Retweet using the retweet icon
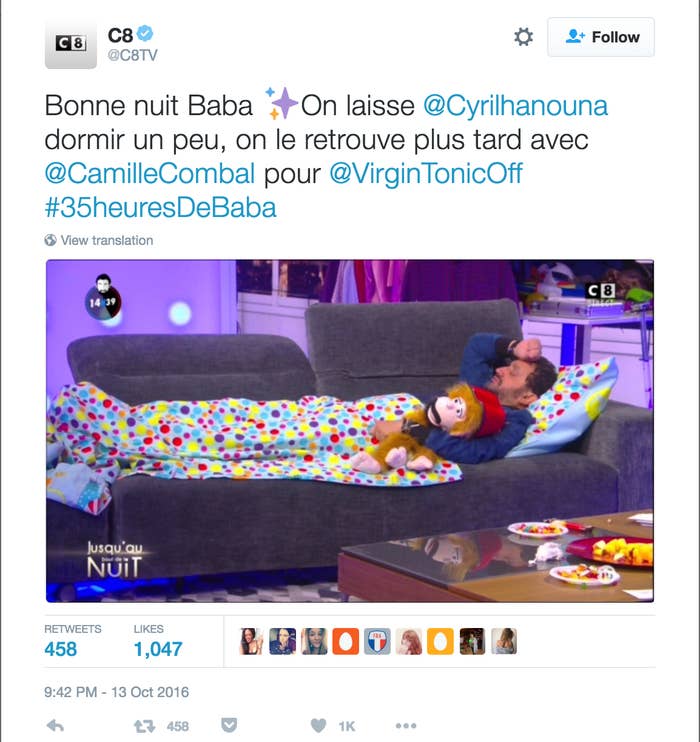 pyautogui.click(x=144, y=726)
